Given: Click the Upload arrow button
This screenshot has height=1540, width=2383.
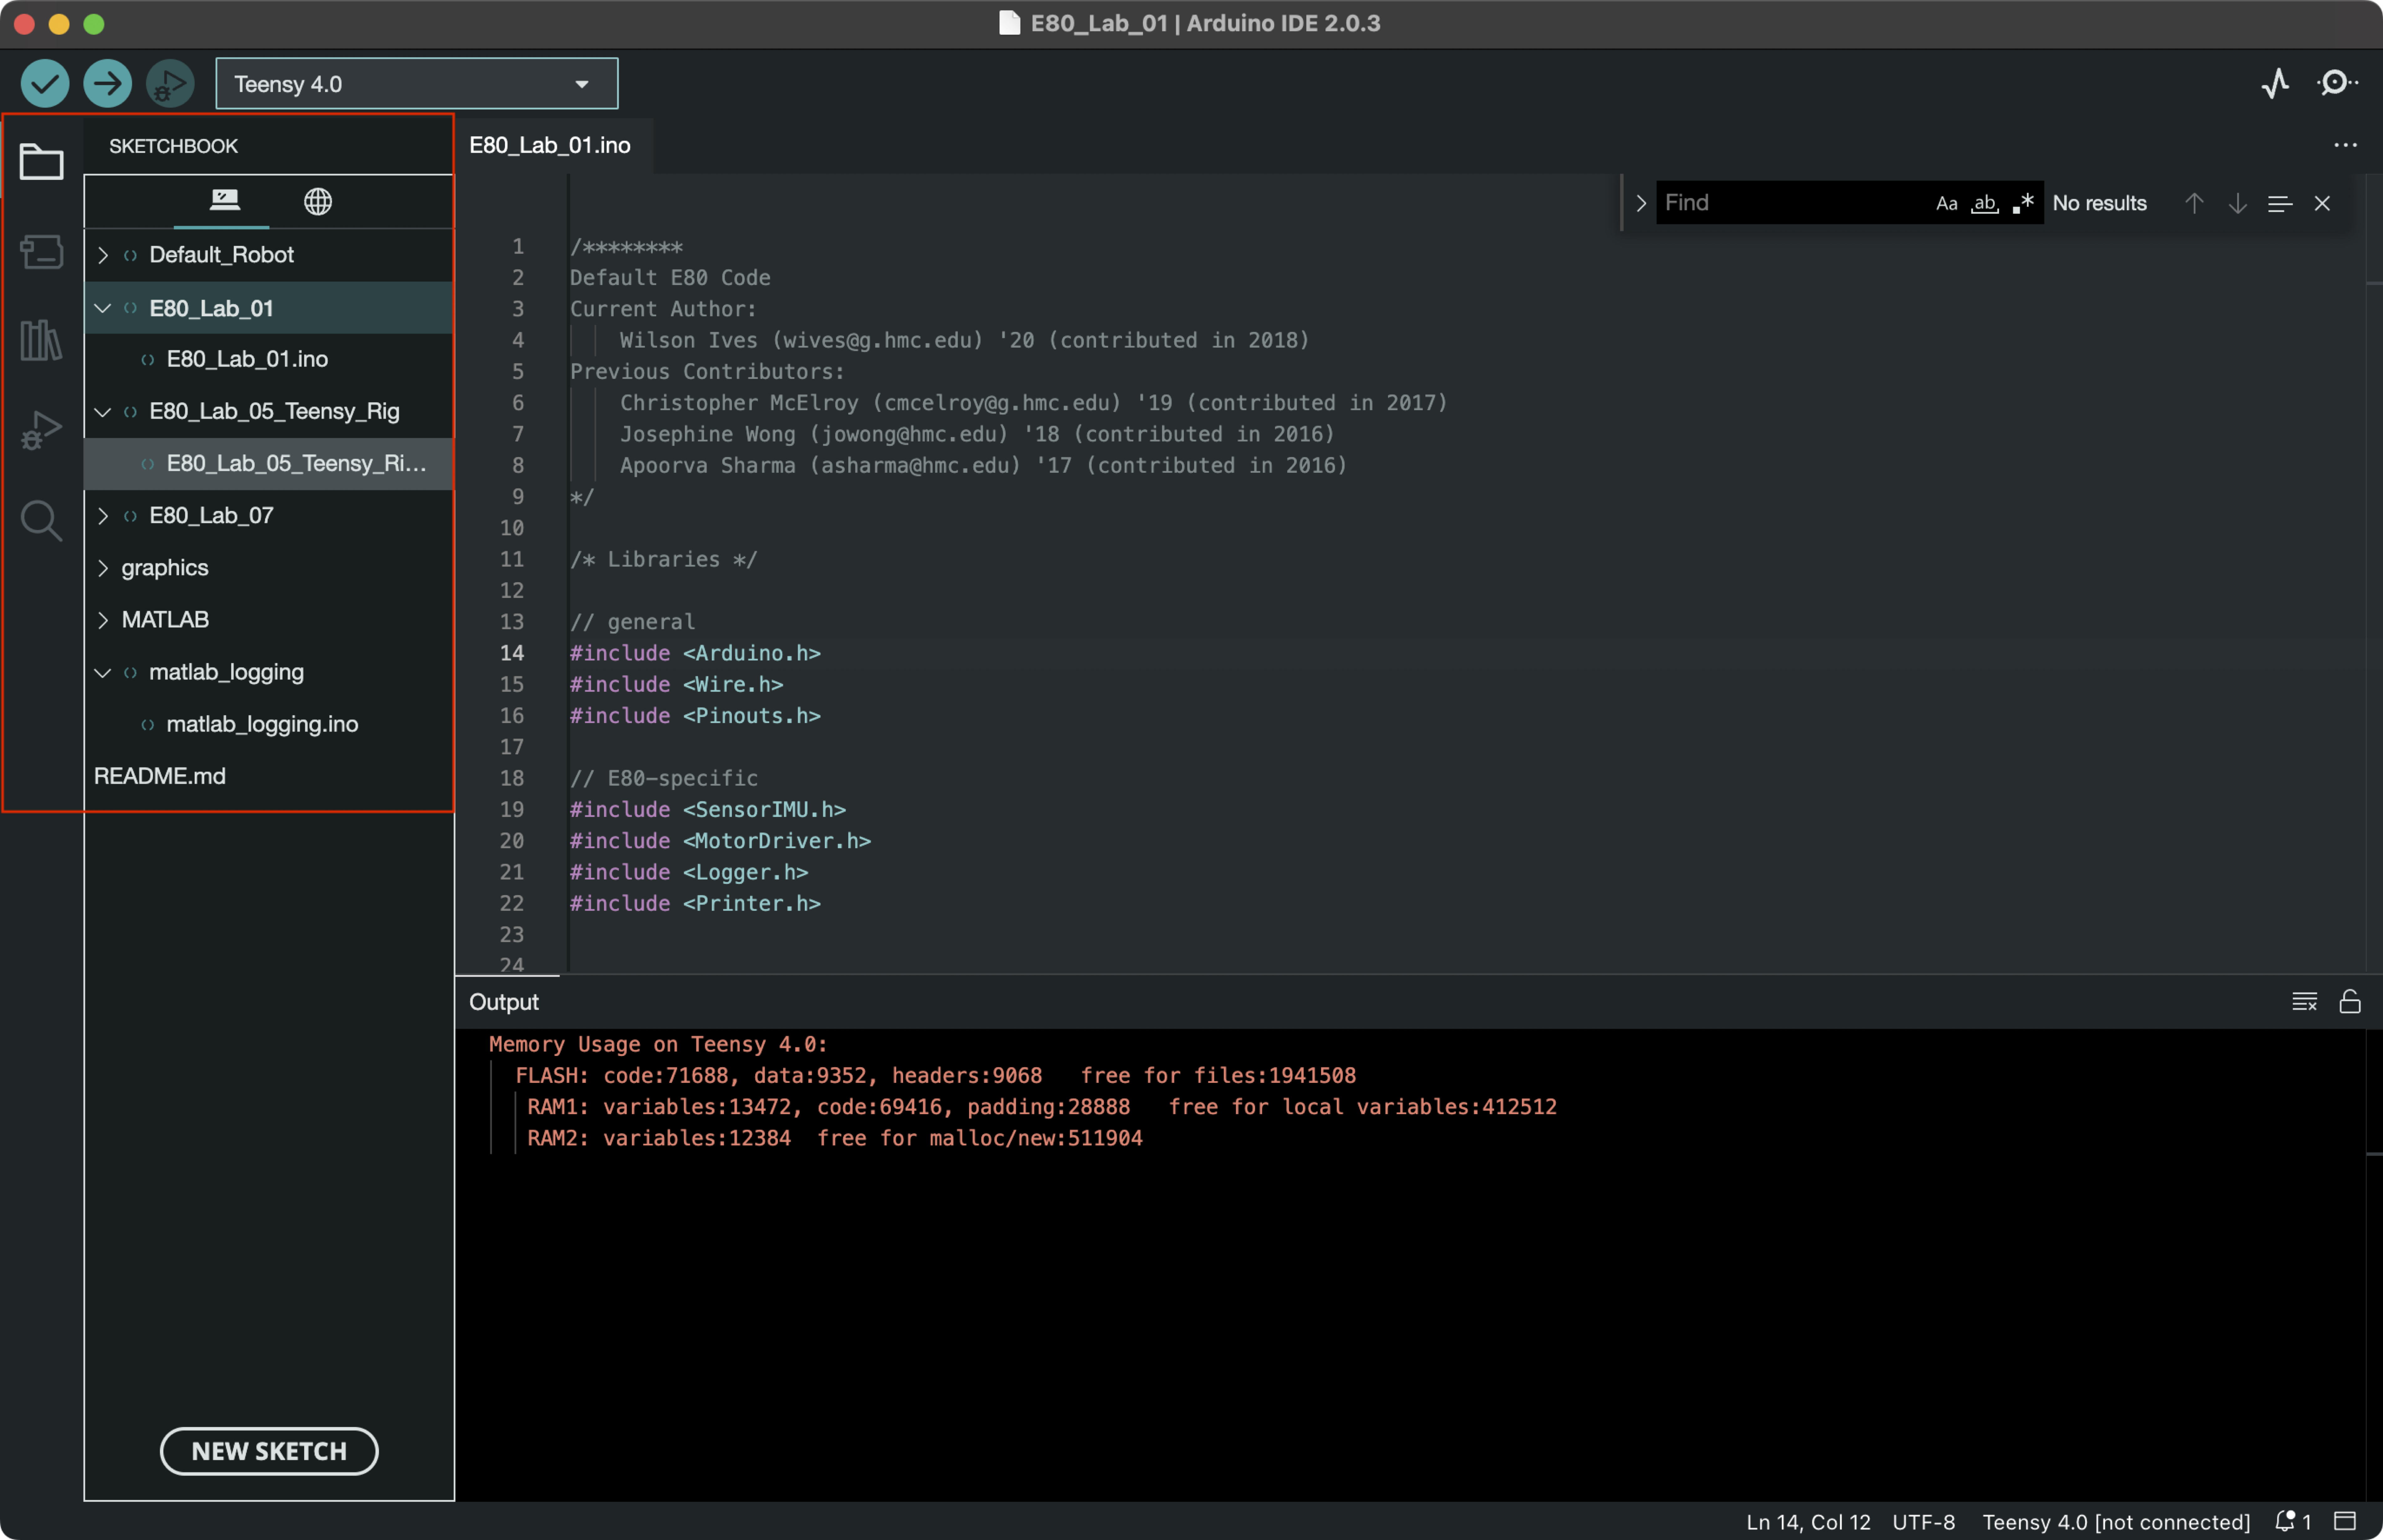Looking at the screenshot, I should [x=107, y=83].
